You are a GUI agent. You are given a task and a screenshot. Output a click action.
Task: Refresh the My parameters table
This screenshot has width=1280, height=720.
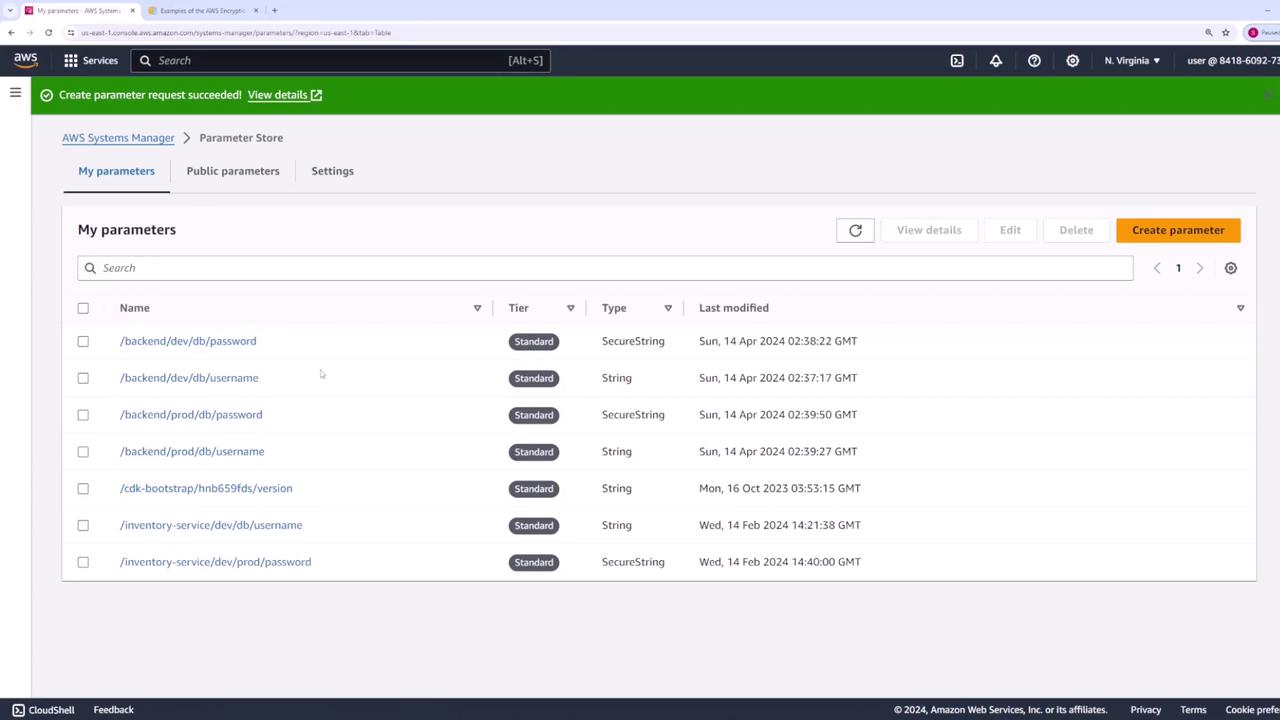pyautogui.click(x=855, y=230)
